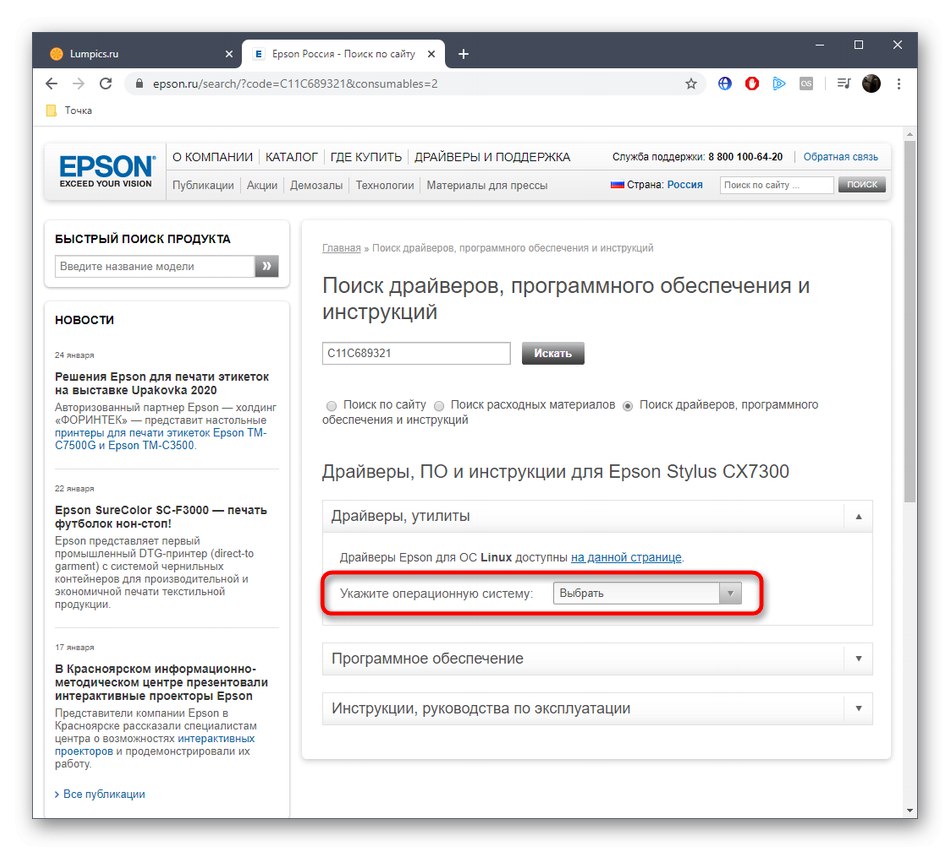
Task: Change country via Россия link
Action: (685, 185)
